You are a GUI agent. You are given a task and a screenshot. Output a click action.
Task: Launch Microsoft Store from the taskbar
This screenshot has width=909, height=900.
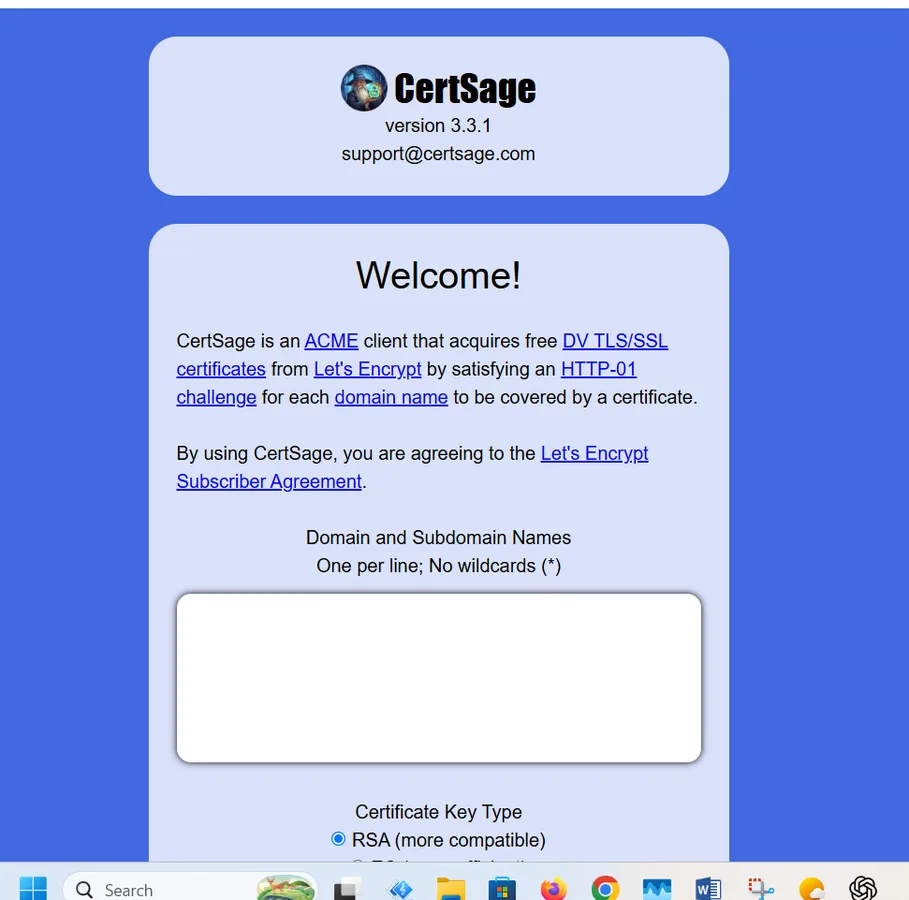pos(502,888)
